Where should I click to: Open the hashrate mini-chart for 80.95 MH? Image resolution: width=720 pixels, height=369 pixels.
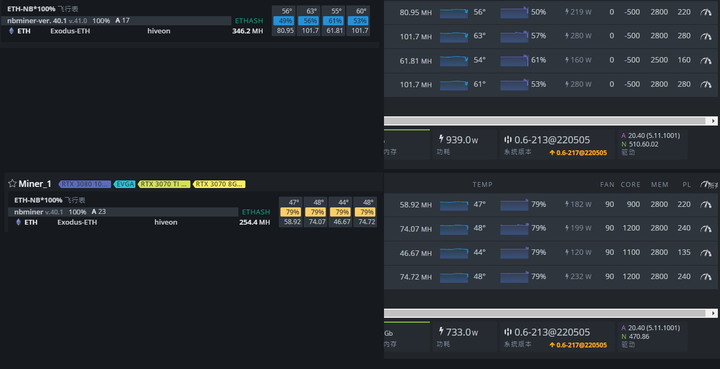pyautogui.click(x=454, y=13)
